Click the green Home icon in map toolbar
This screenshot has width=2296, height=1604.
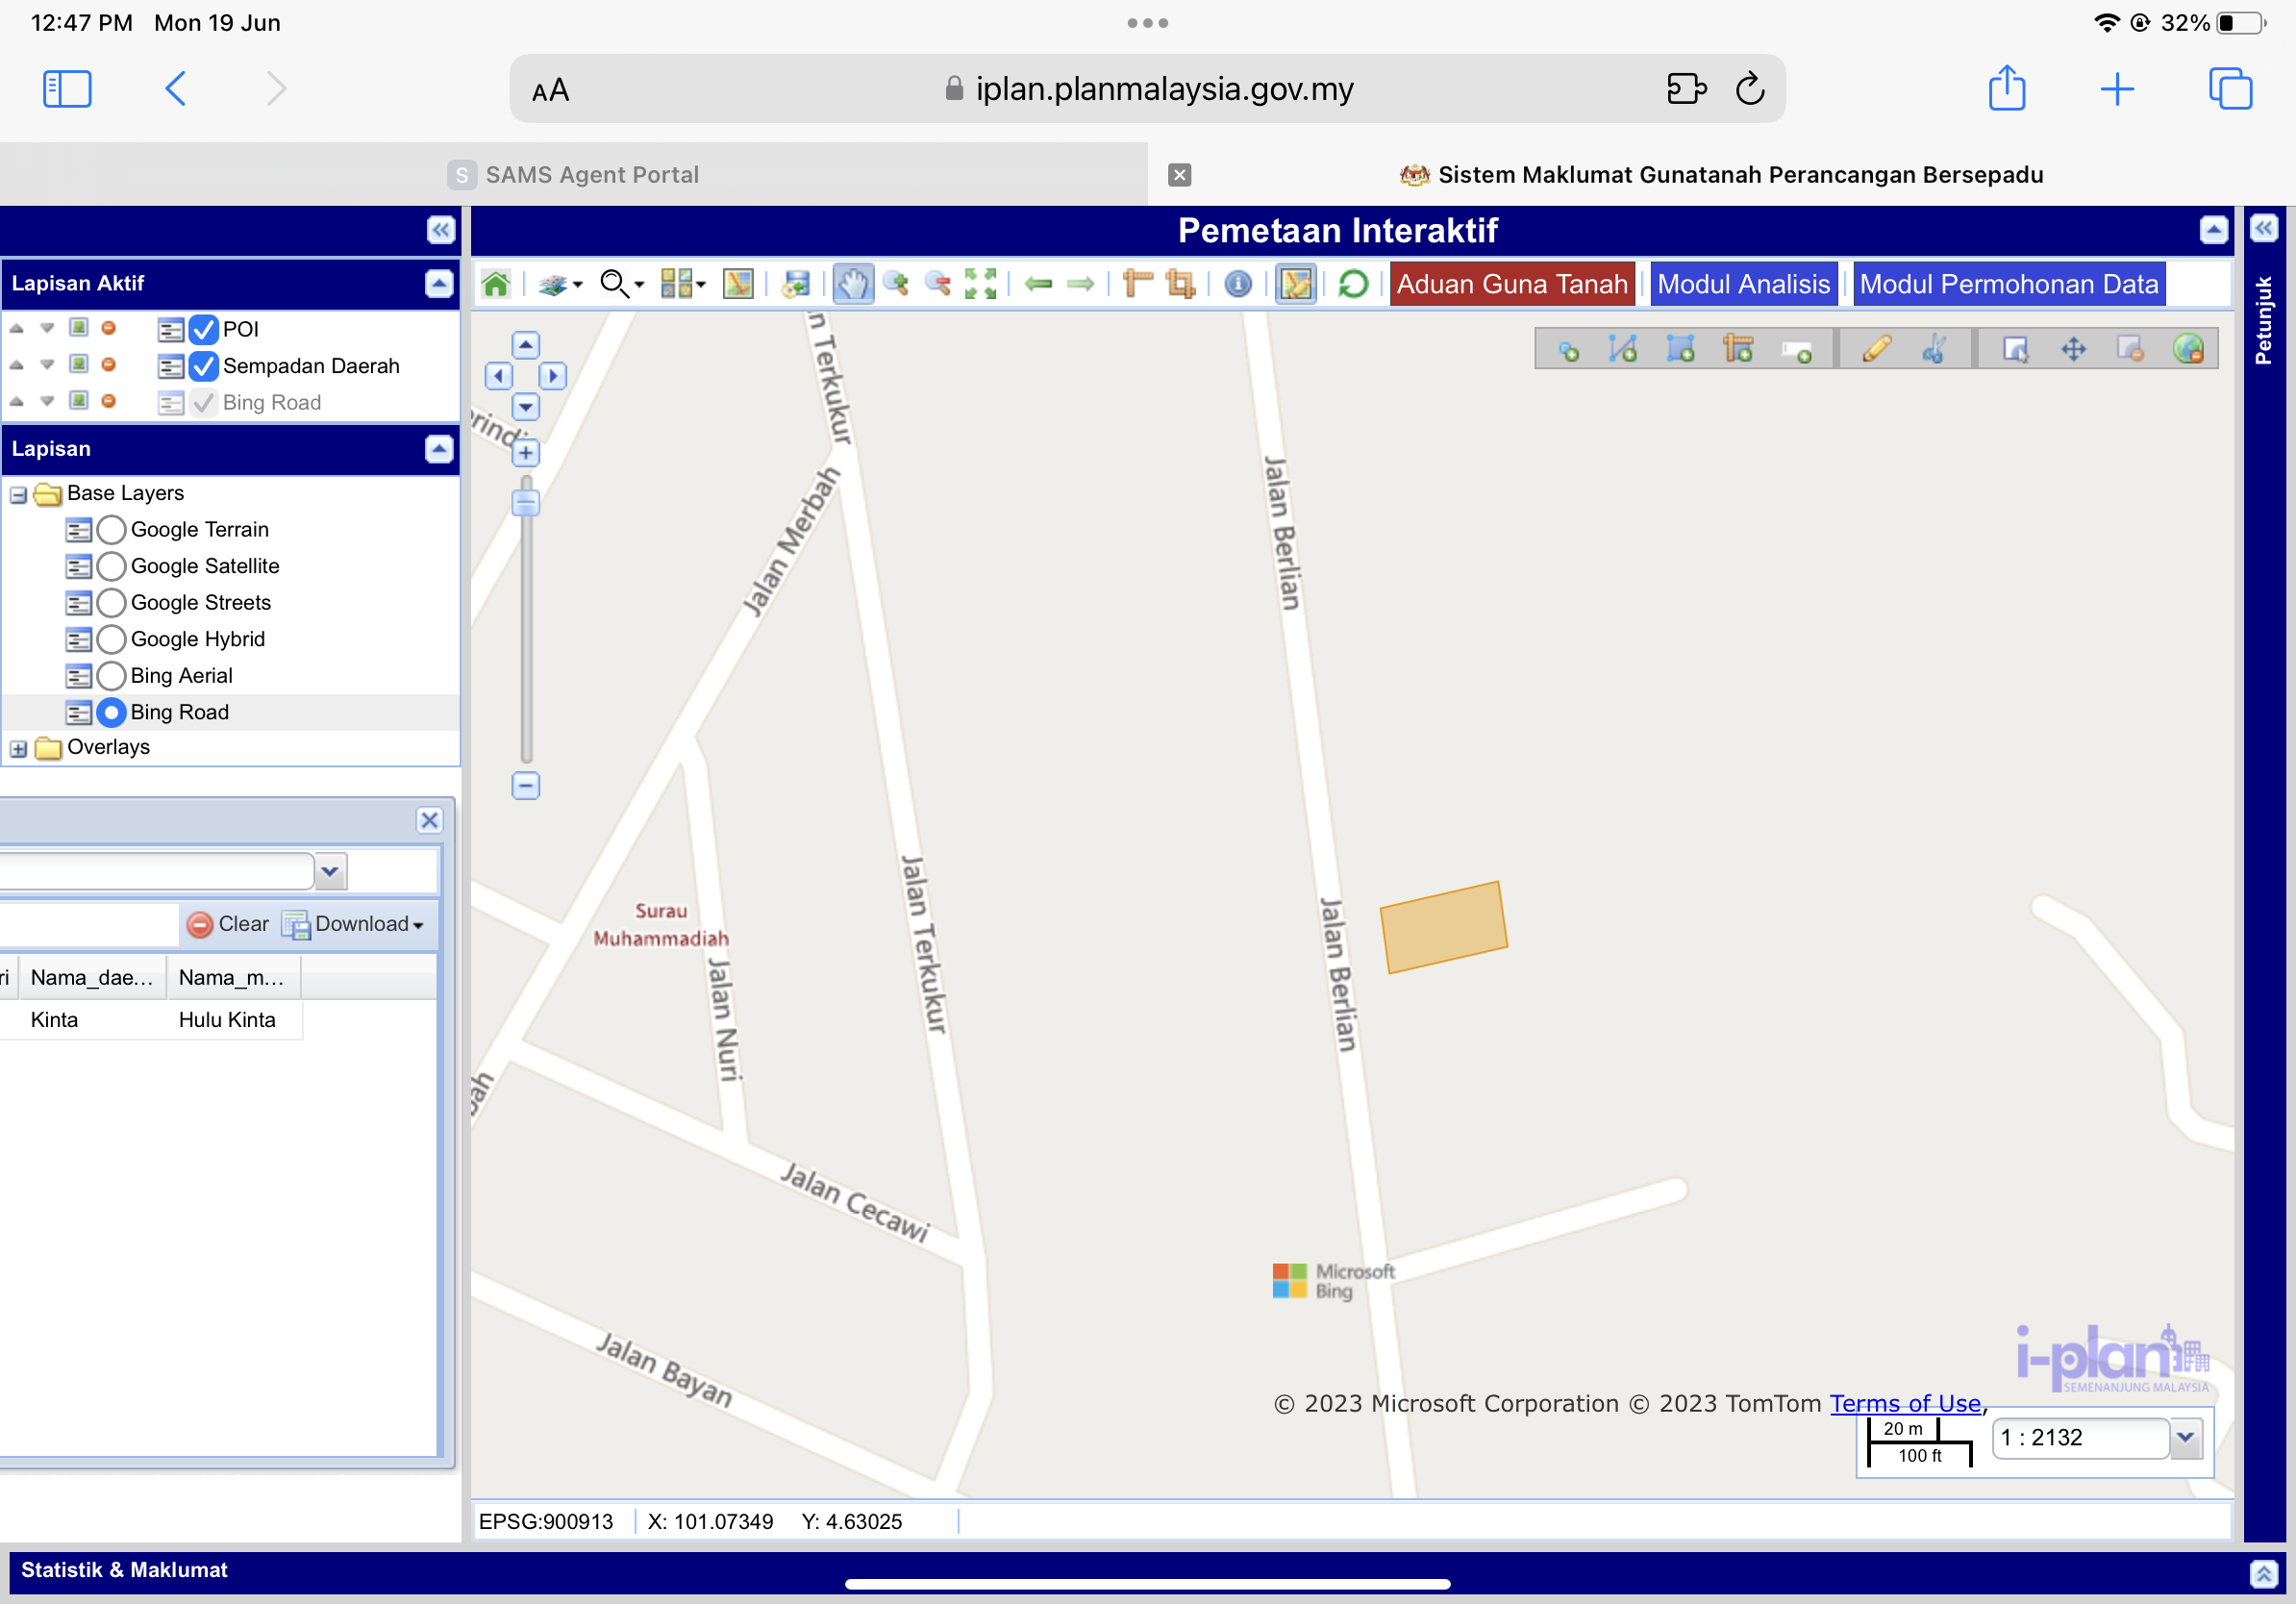tap(496, 285)
